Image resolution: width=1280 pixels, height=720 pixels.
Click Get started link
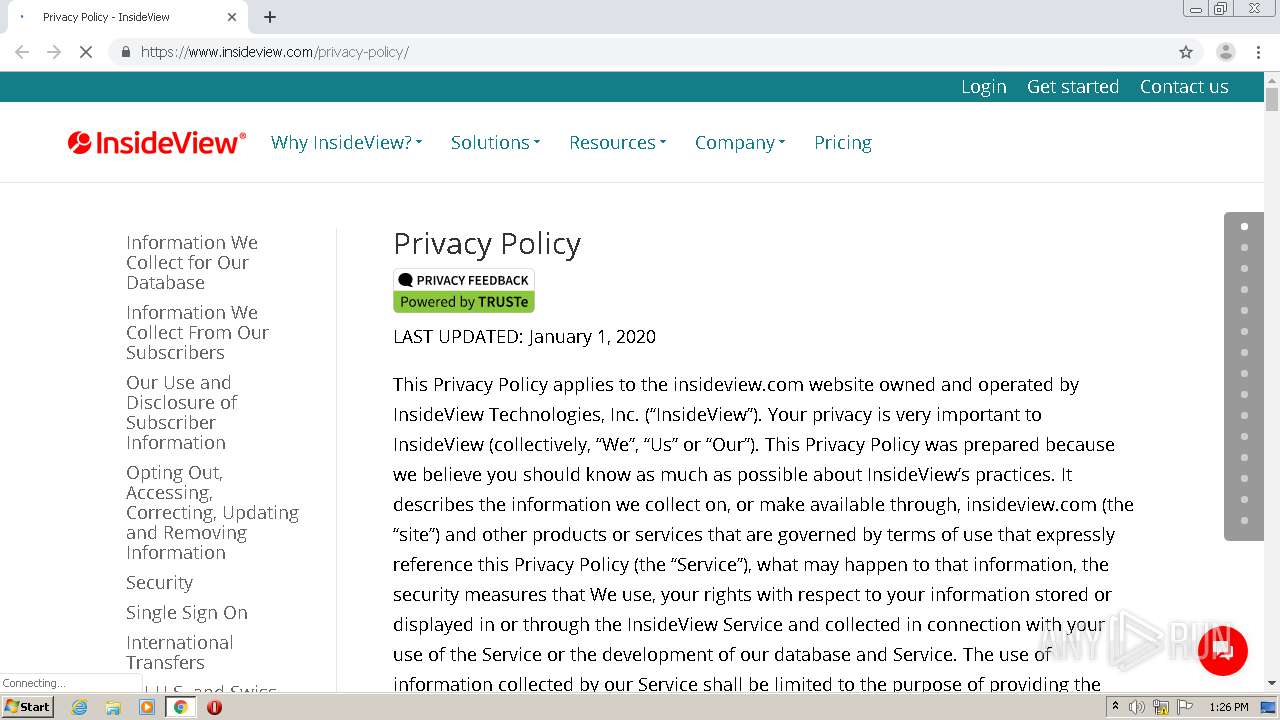[1073, 87]
